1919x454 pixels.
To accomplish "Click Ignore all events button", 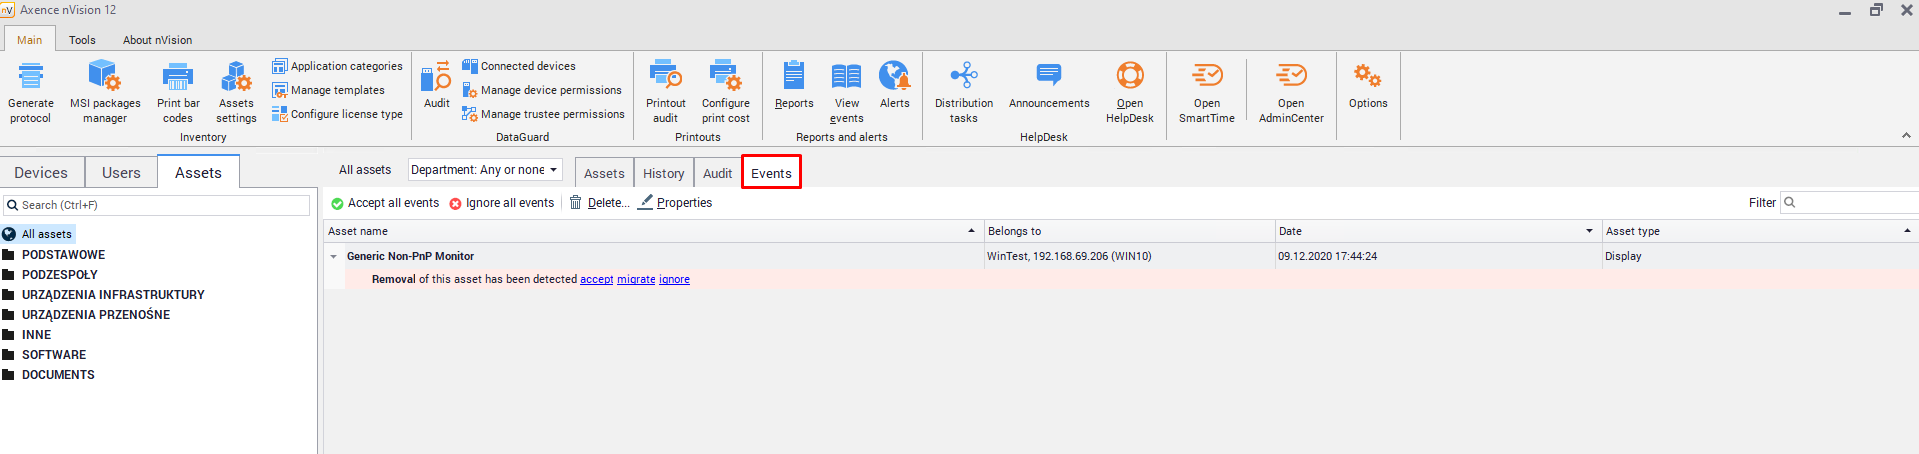I will coord(501,203).
